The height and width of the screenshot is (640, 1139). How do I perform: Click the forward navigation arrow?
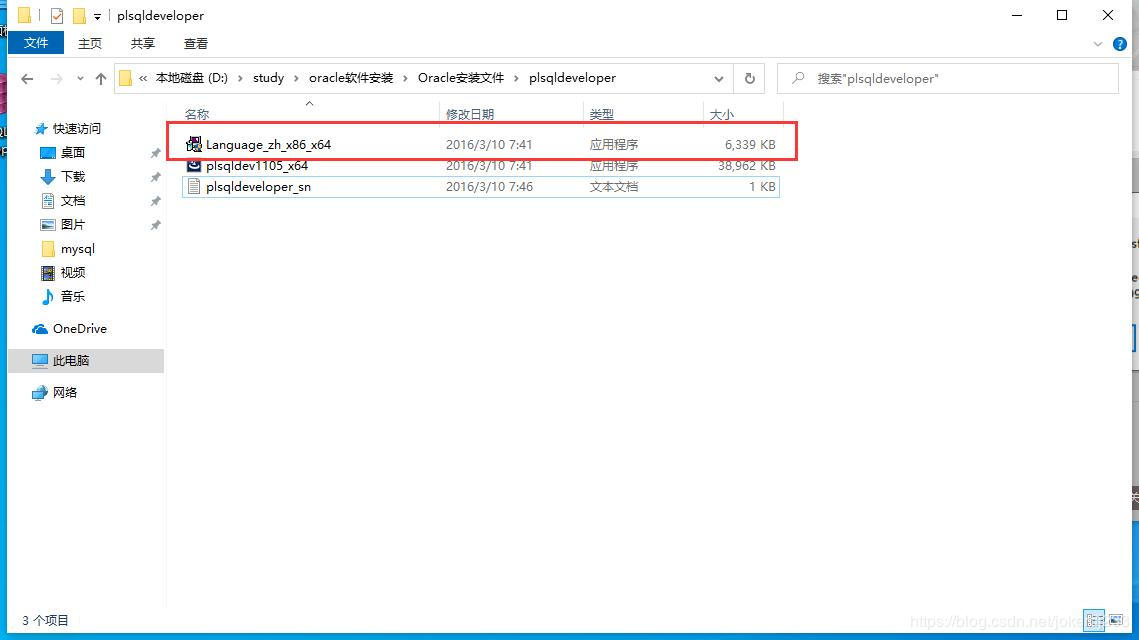[56, 78]
